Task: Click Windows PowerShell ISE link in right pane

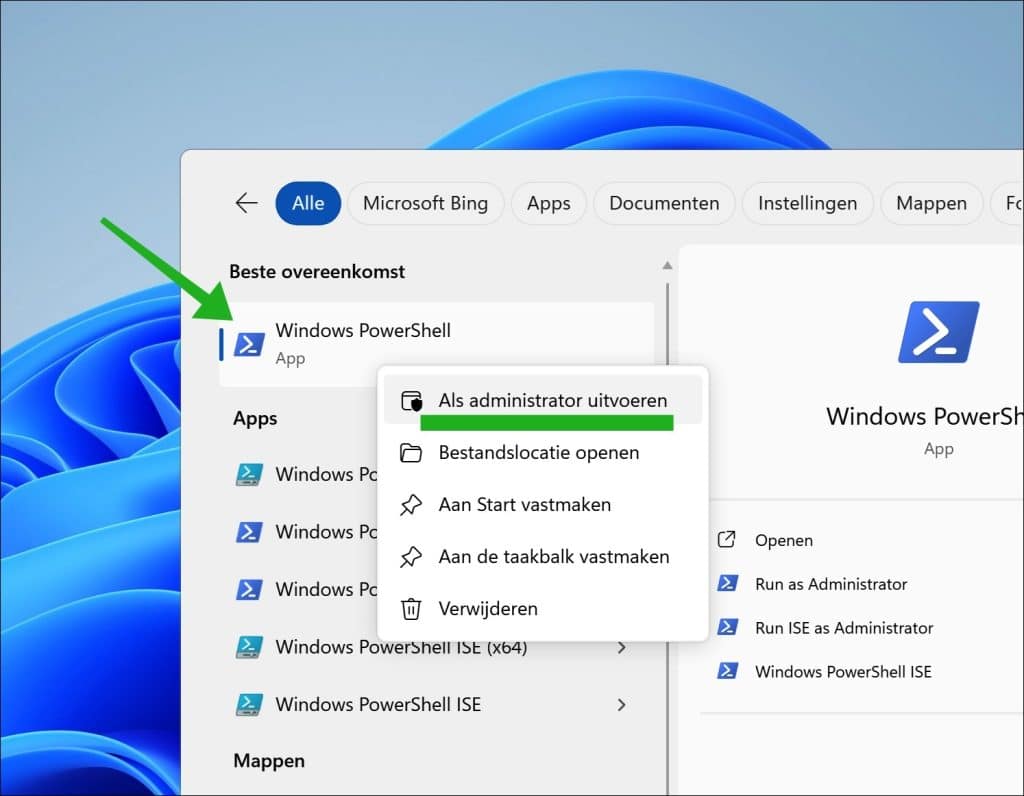Action: click(844, 671)
